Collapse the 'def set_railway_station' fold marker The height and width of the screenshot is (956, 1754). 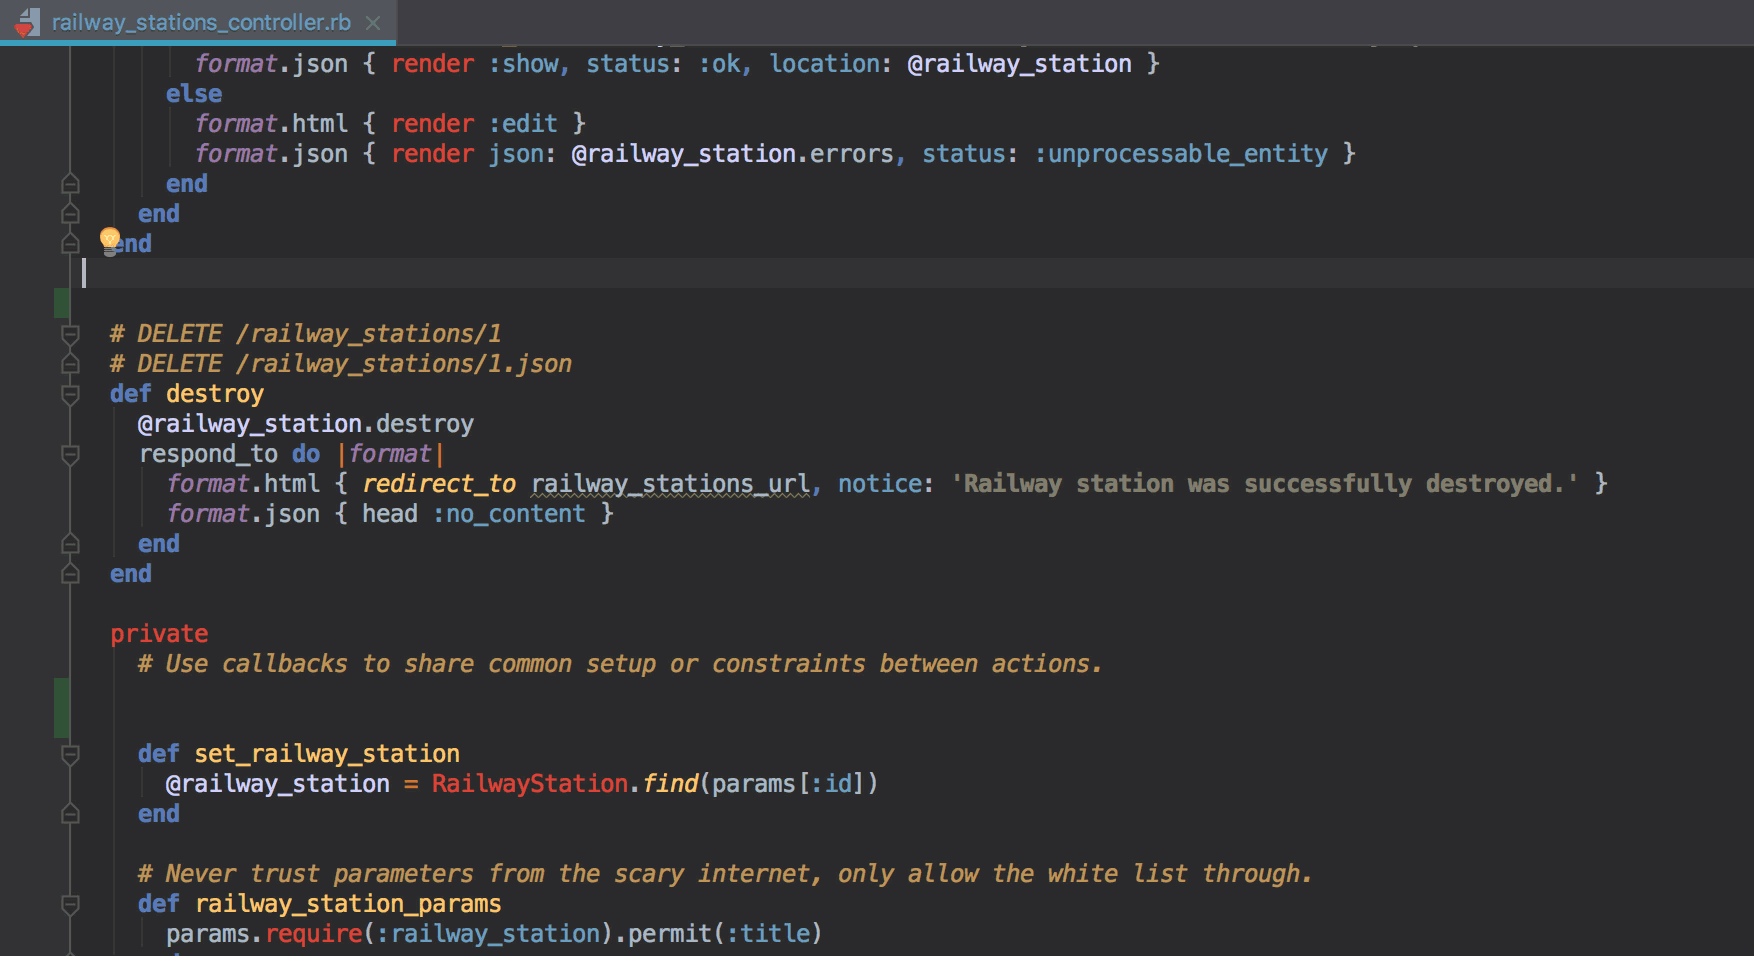coord(70,754)
